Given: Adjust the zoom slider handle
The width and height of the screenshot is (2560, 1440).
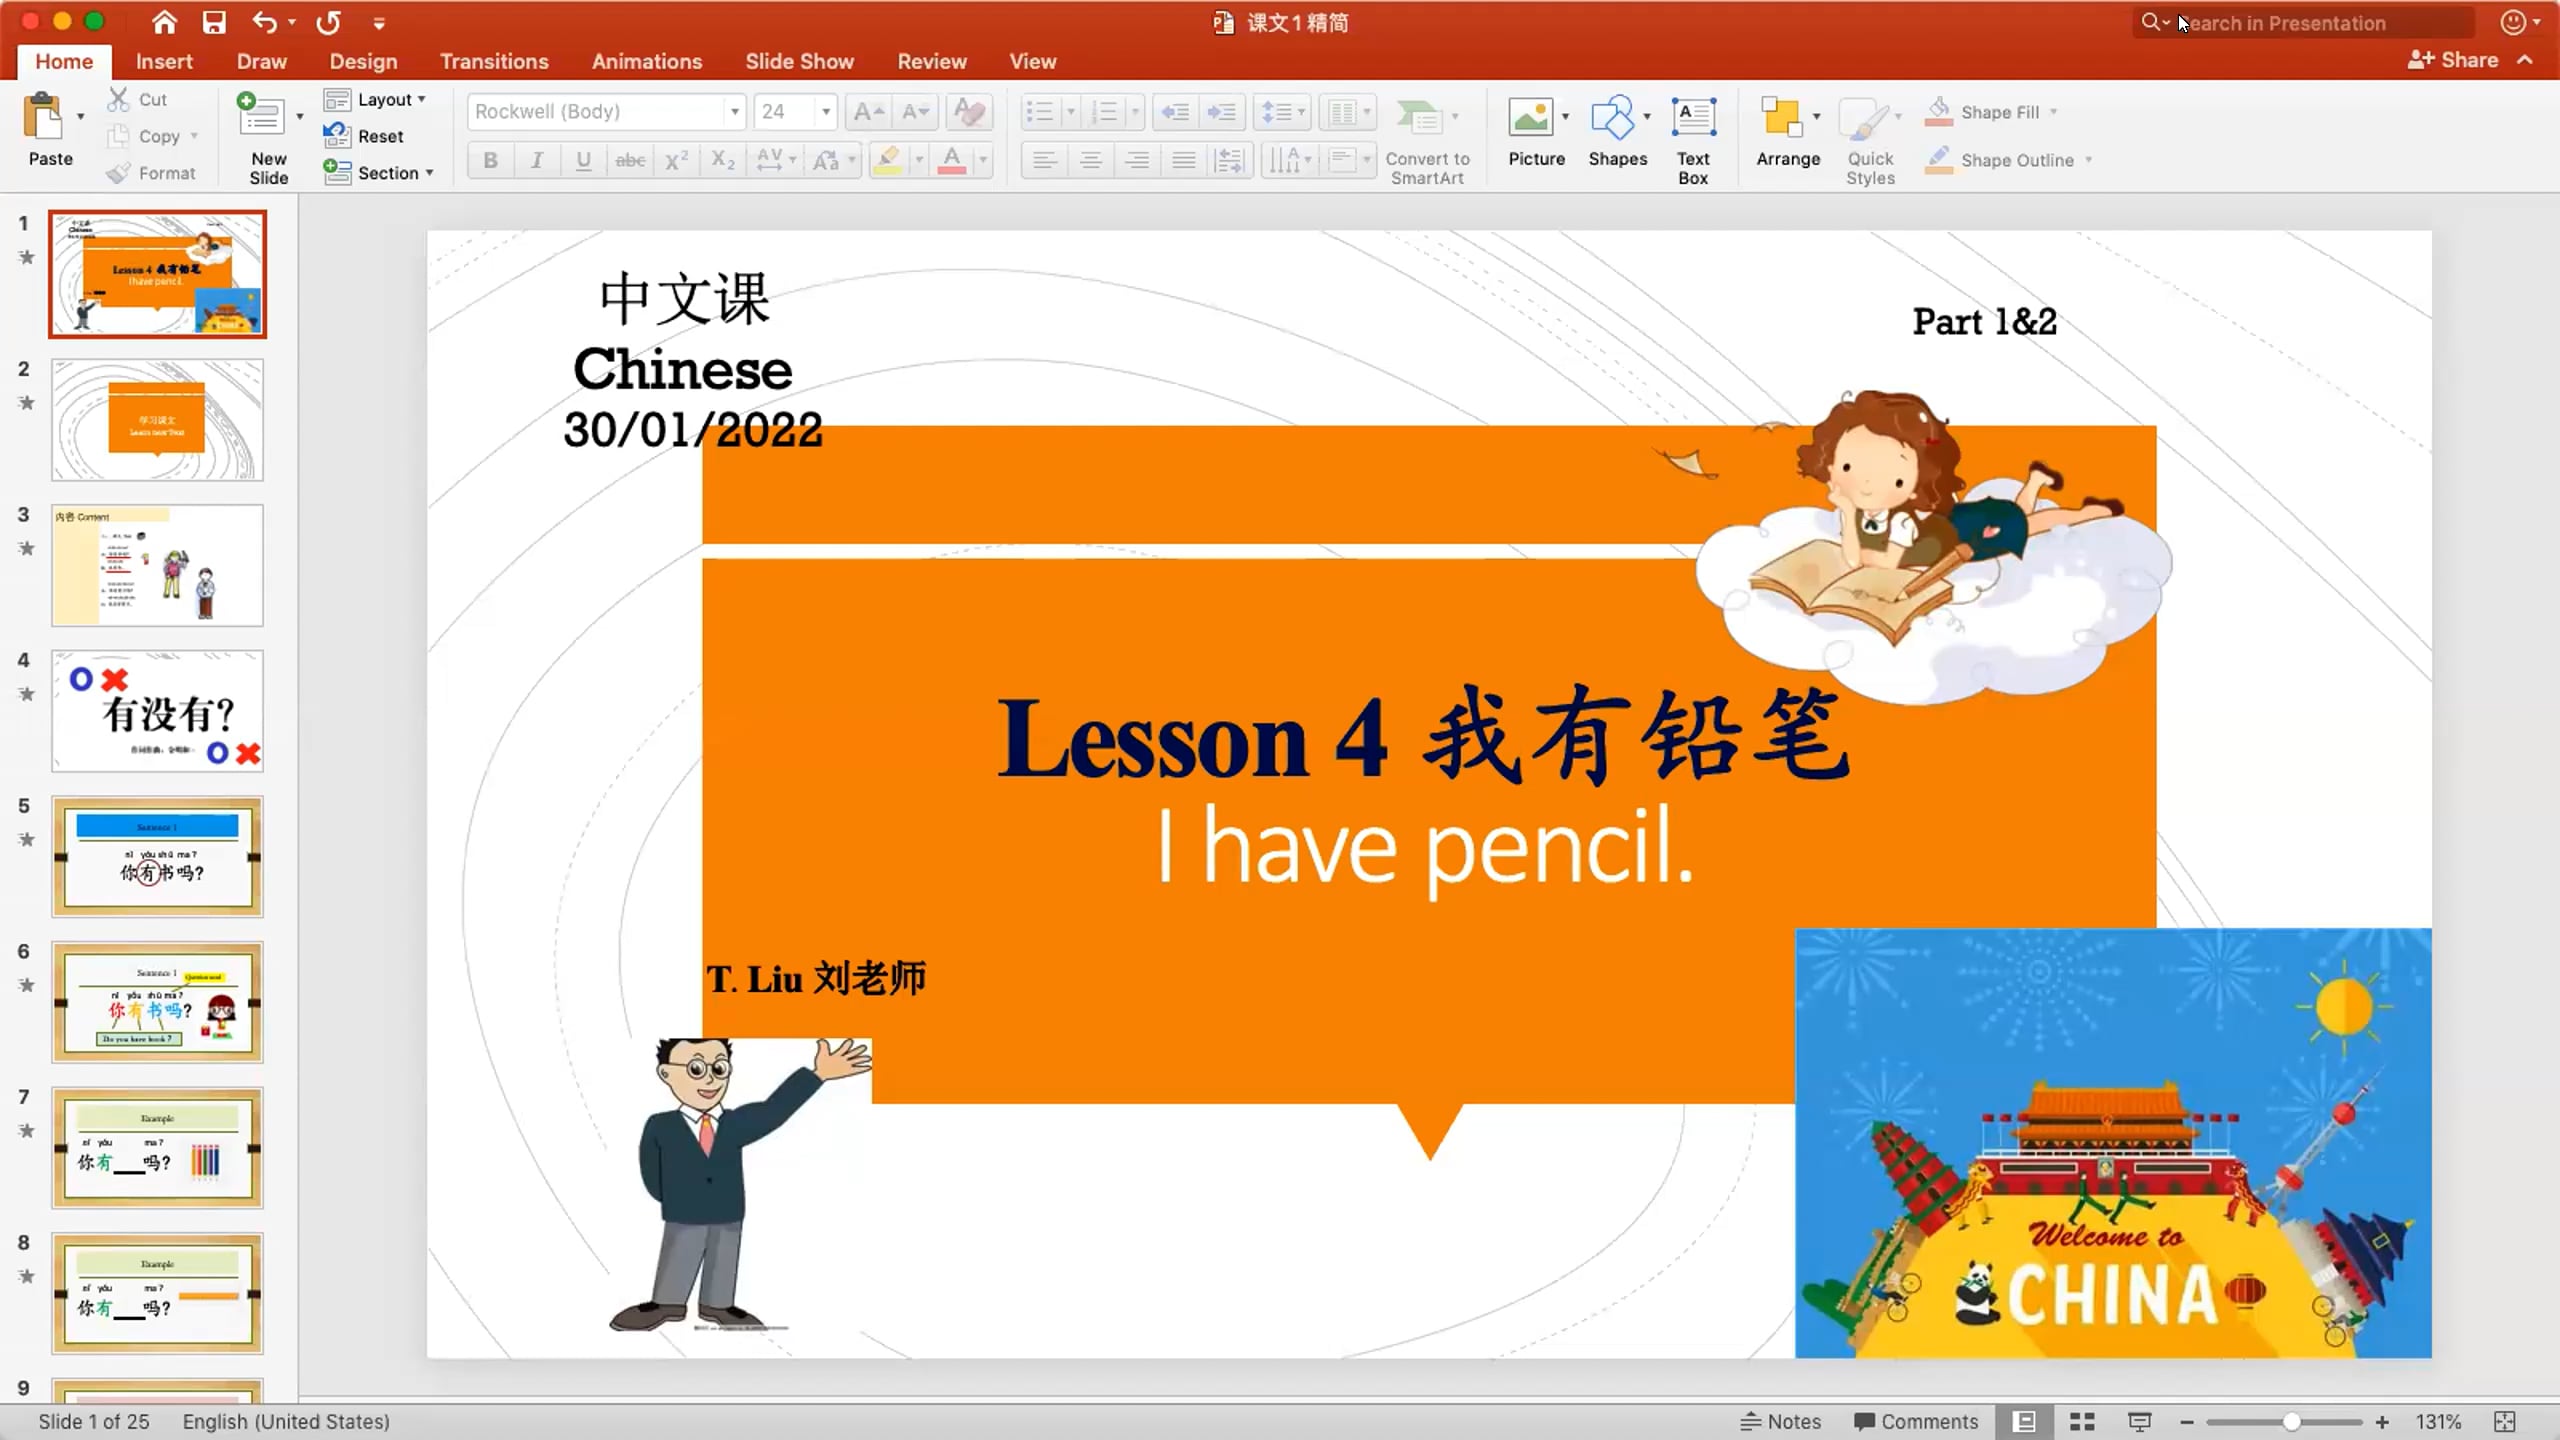Looking at the screenshot, I should [x=2291, y=1421].
